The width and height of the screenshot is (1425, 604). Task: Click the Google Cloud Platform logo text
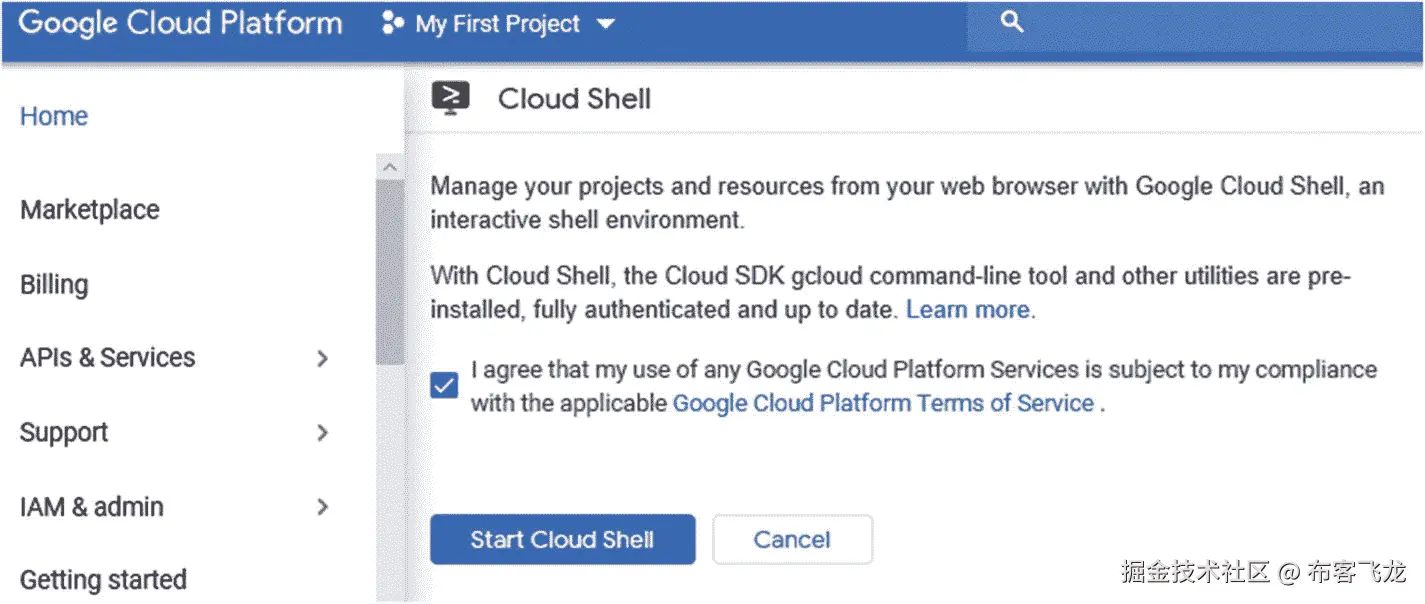[180, 24]
